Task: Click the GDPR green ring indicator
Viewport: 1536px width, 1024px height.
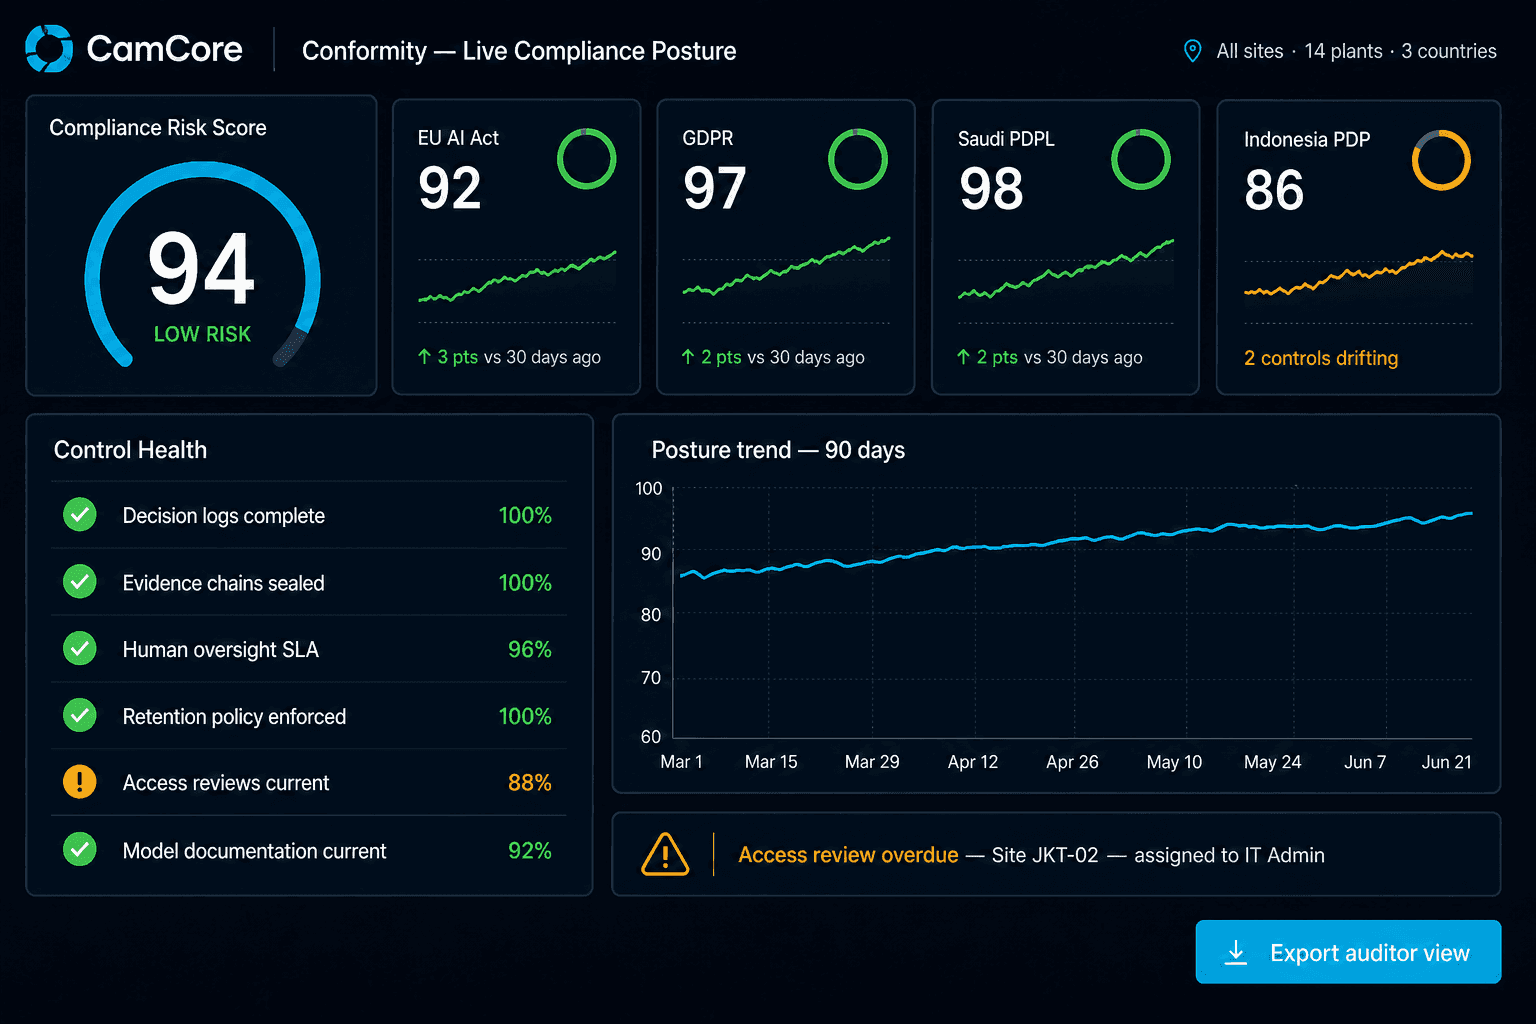Action: click(x=858, y=159)
